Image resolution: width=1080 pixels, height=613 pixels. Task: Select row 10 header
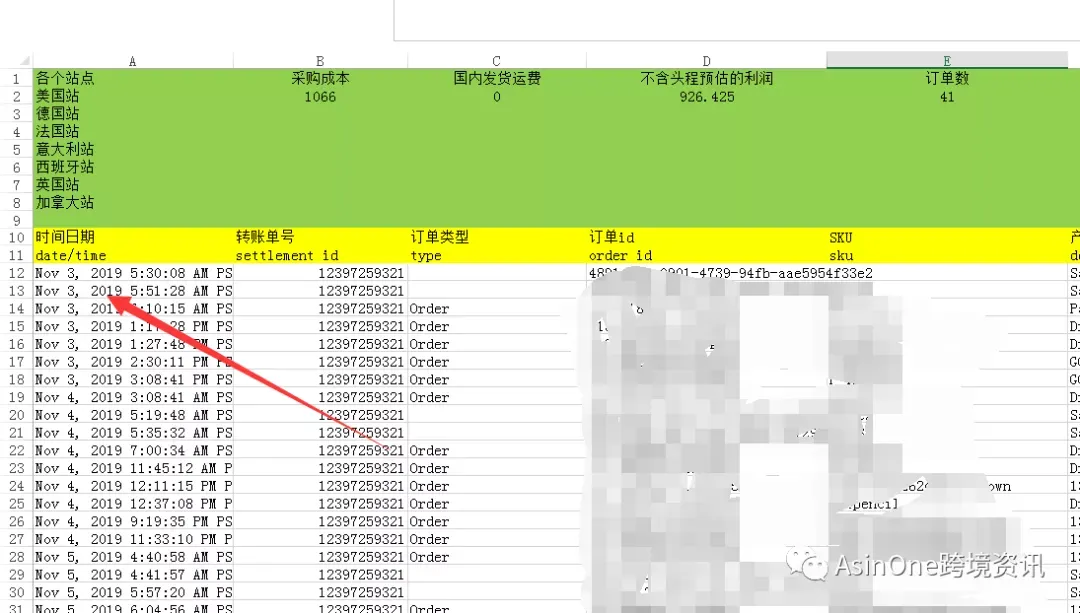coord(17,238)
